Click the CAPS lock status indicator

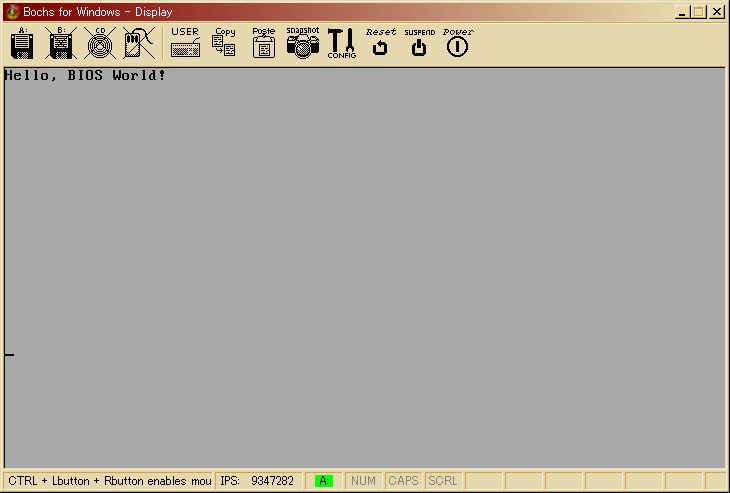tap(403, 480)
